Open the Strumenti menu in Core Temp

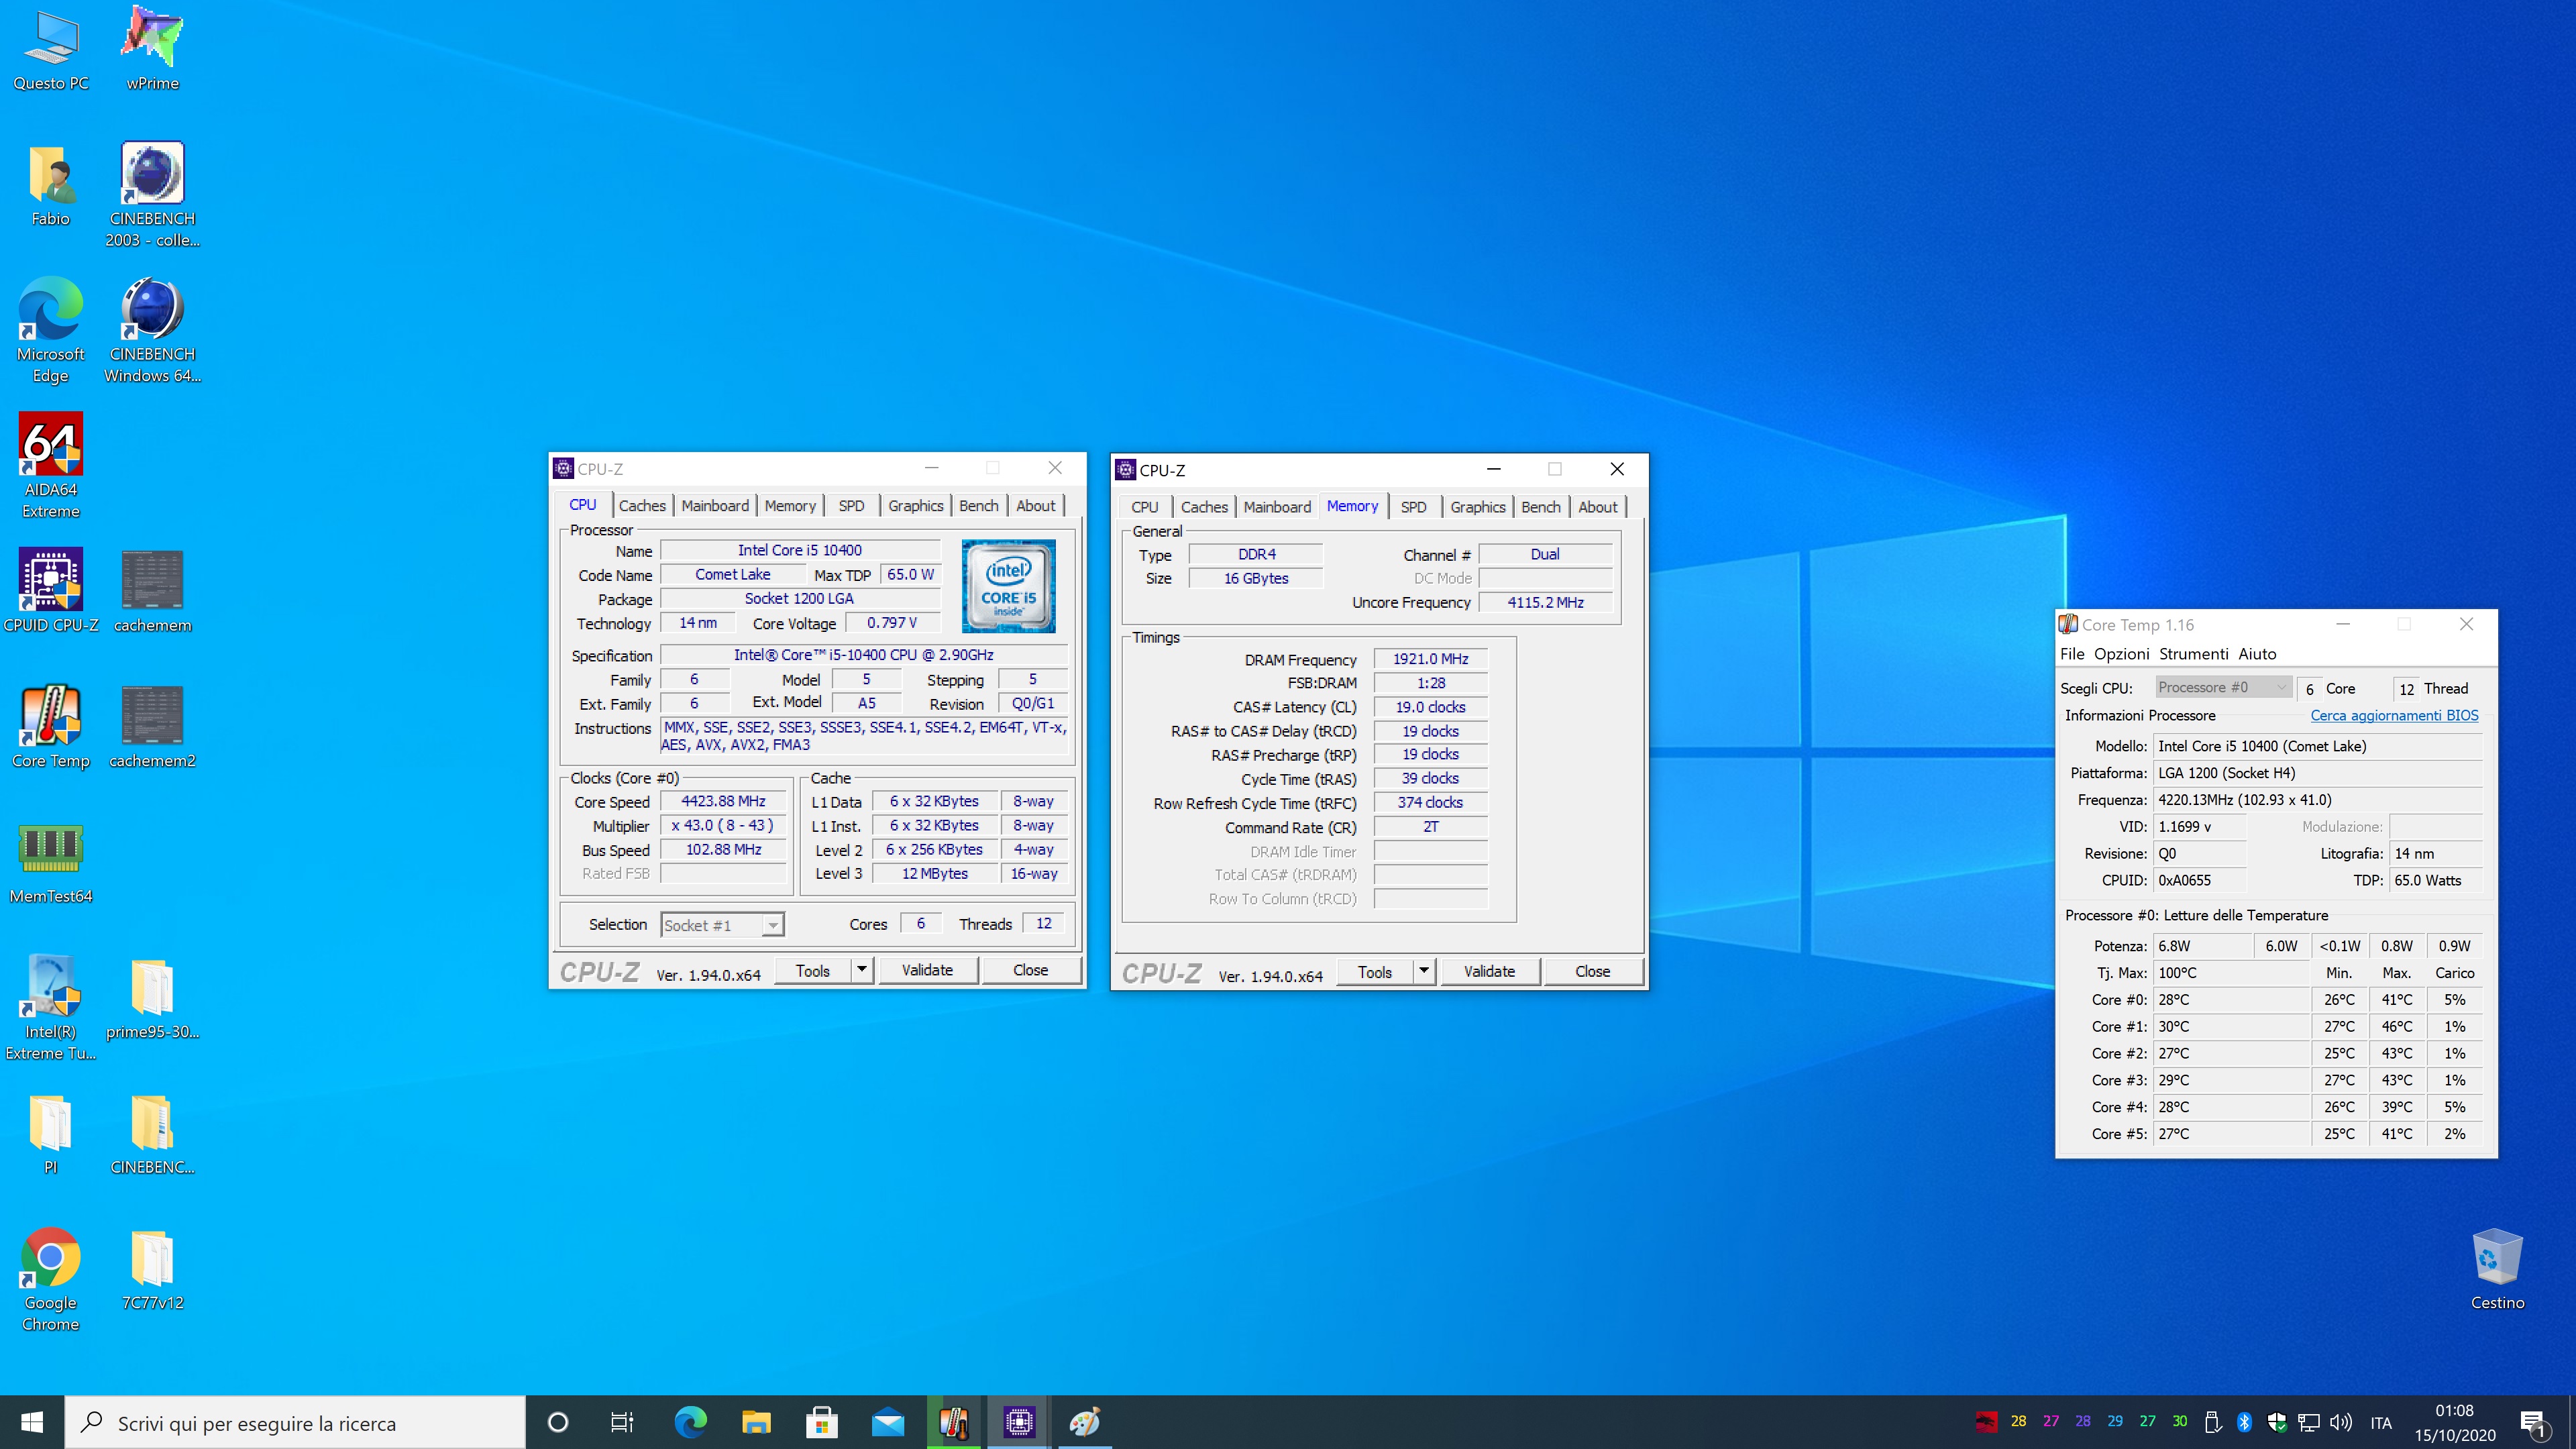point(2193,654)
